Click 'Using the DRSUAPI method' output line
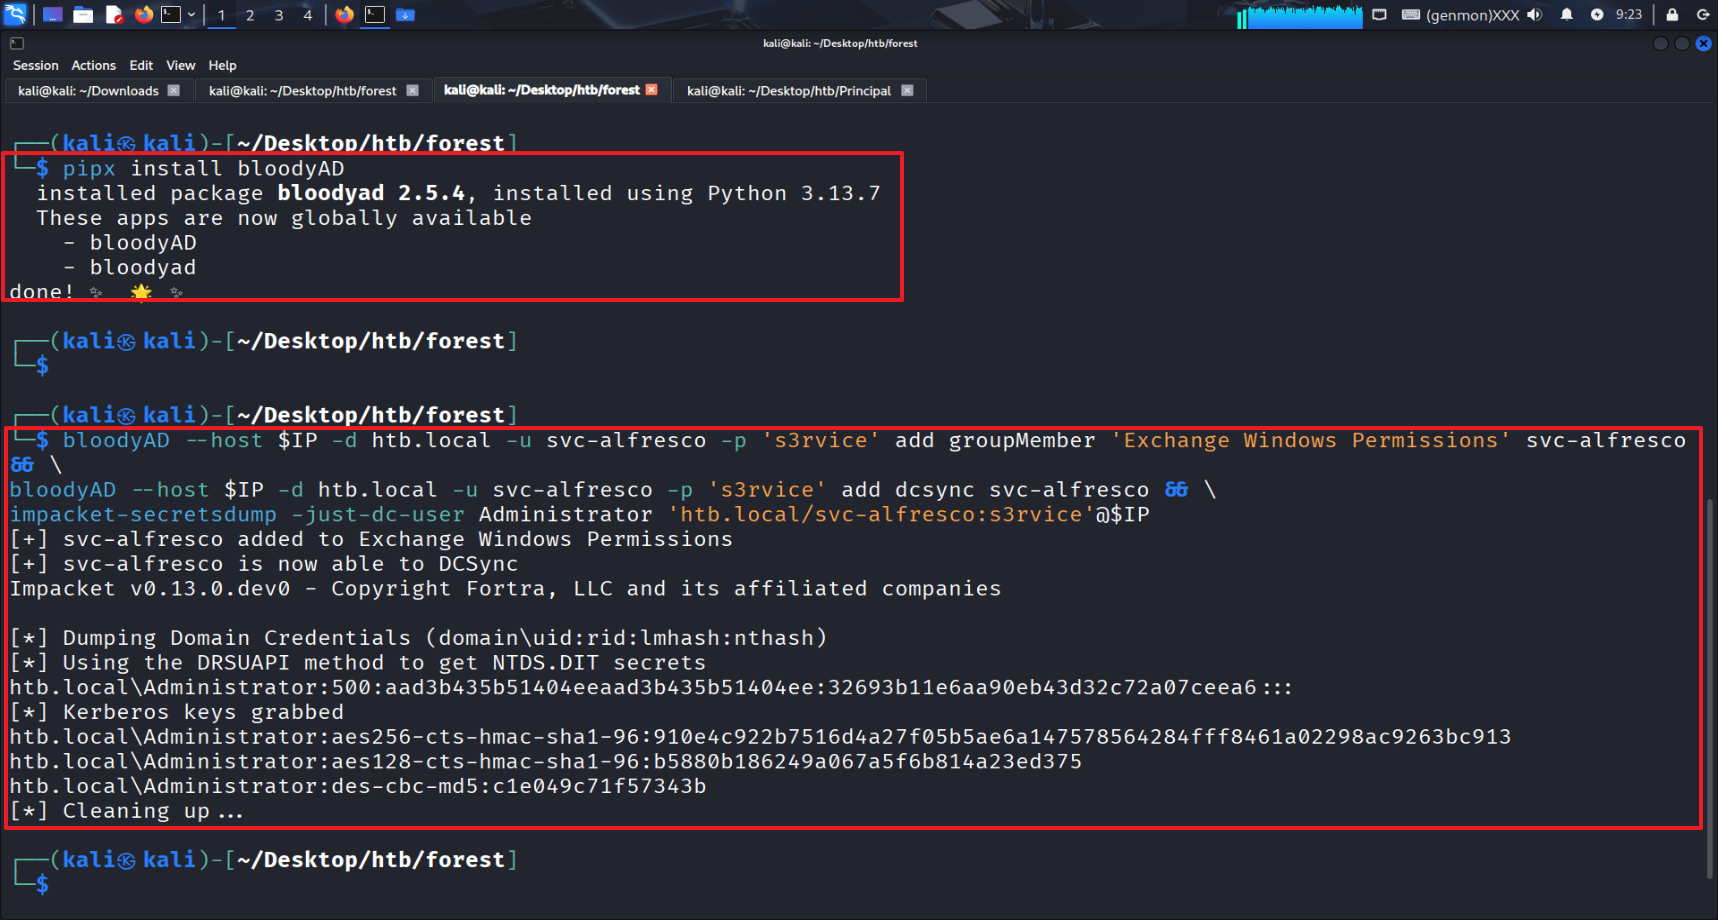1718x920 pixels. click(358, 663)
